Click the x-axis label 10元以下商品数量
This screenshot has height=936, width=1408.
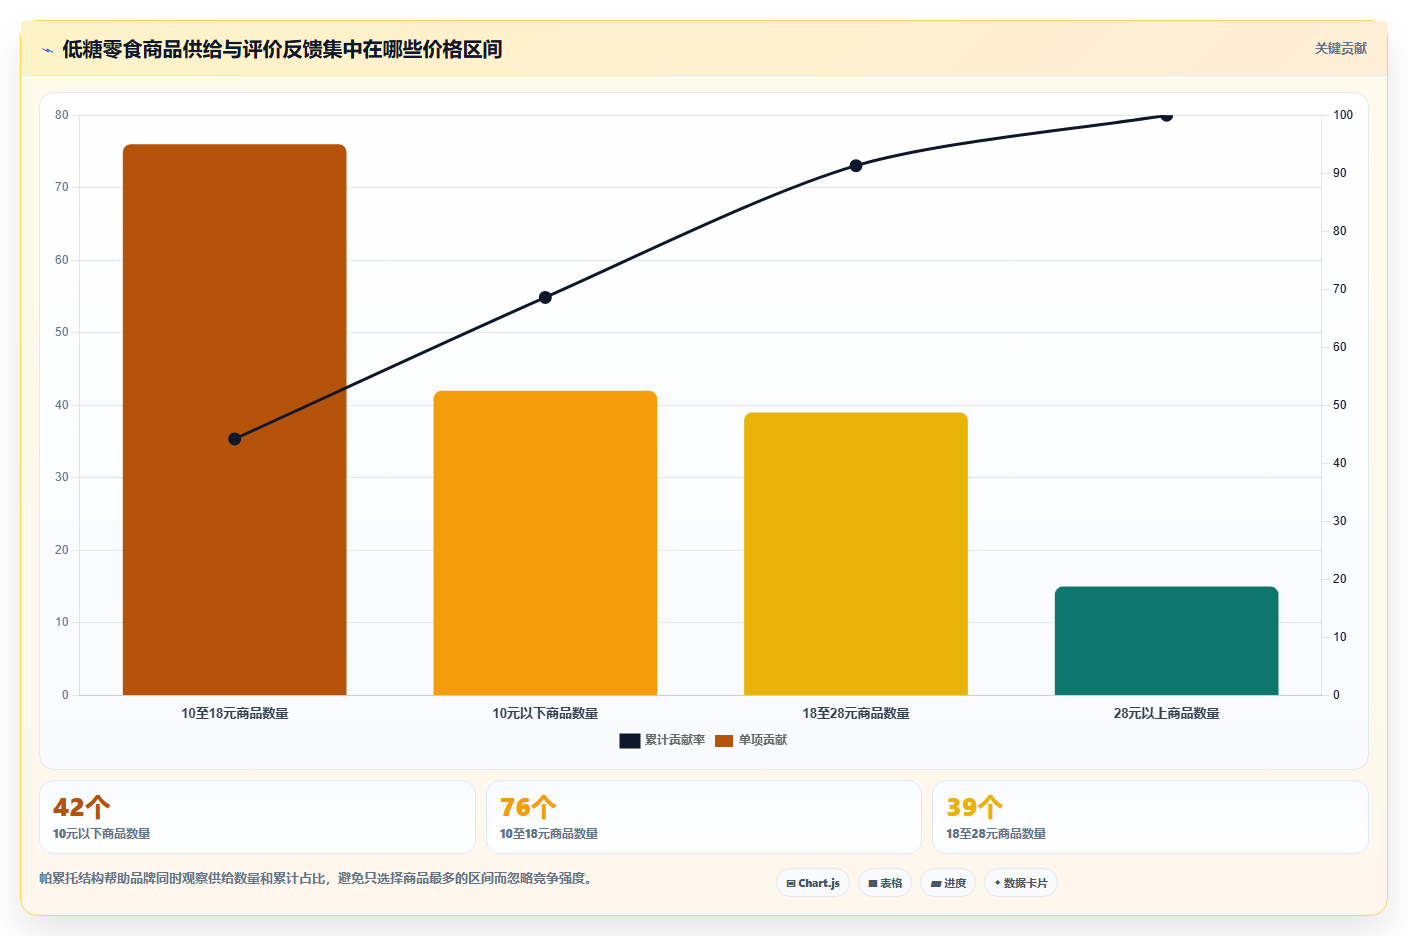coord(545,714)
